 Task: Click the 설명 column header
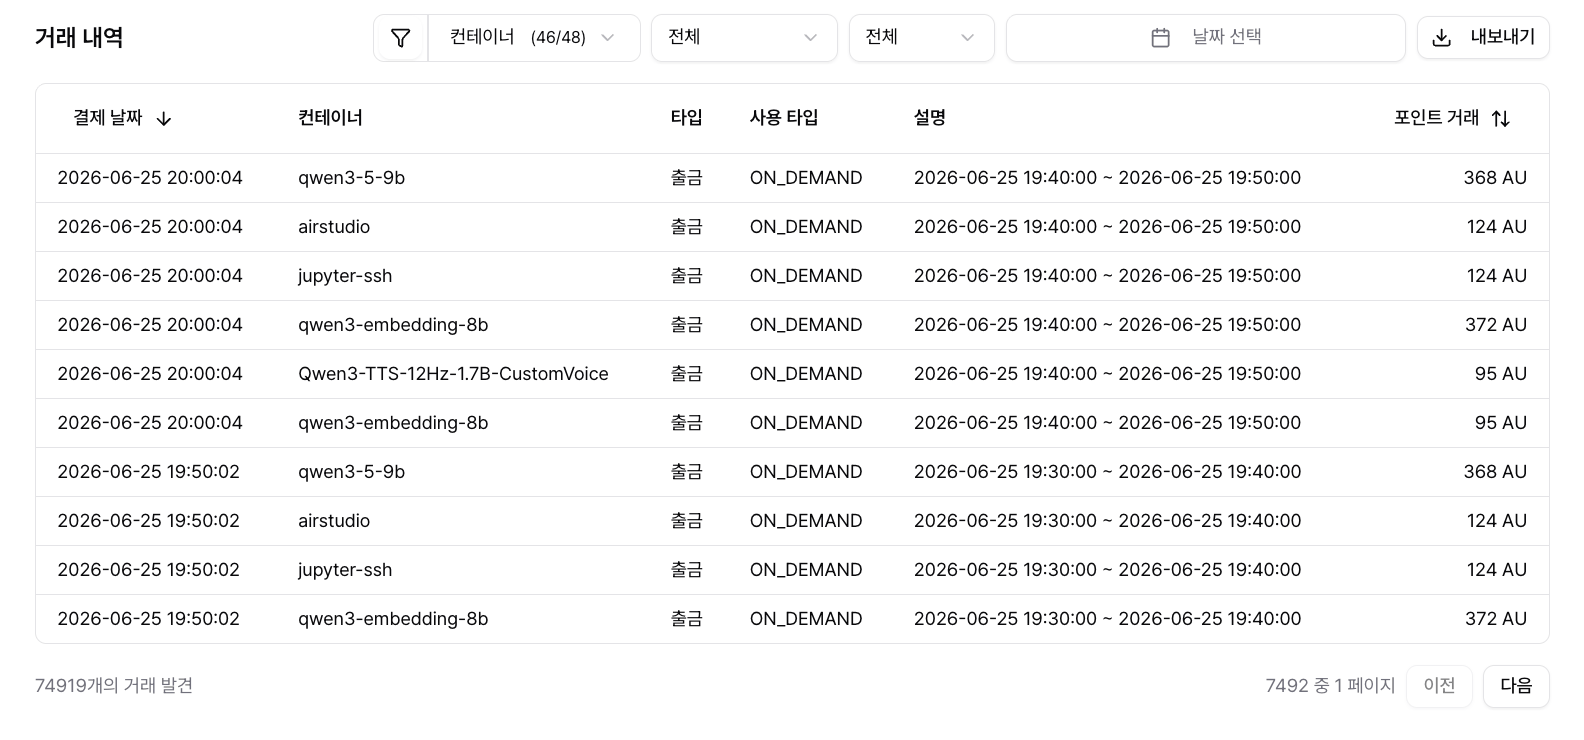929,118
